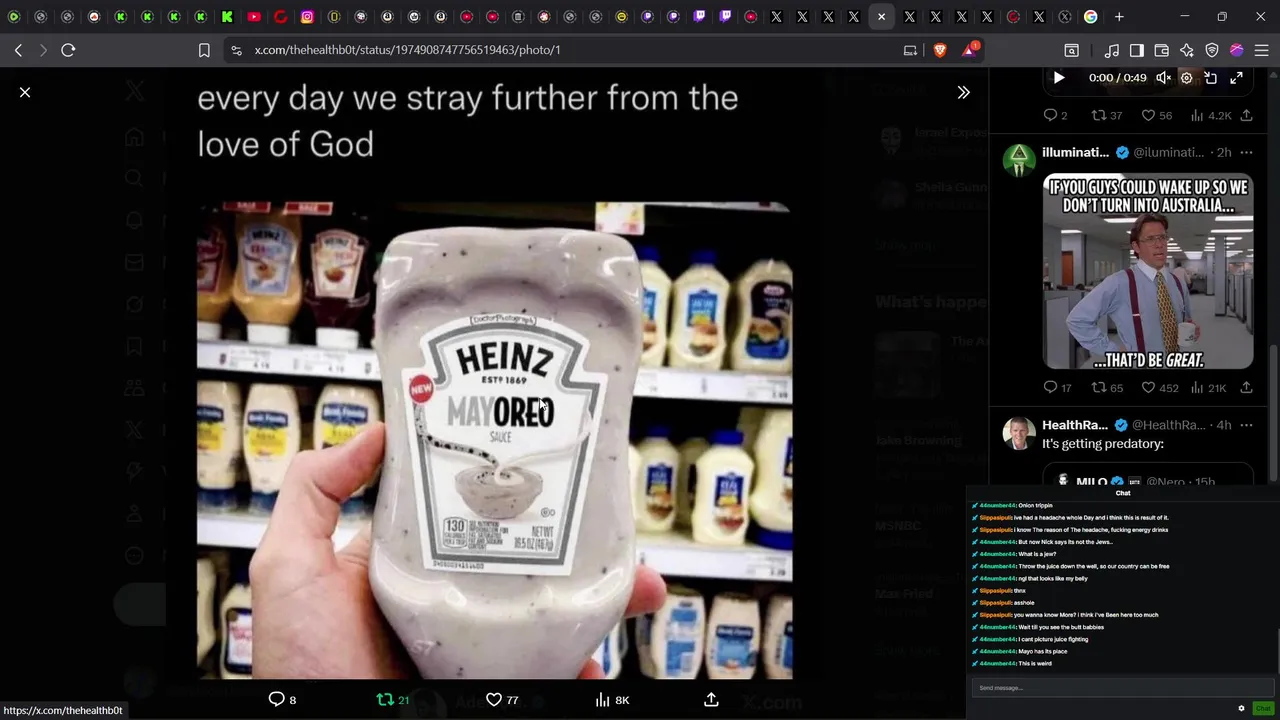Like the video post with 56 likes
Viewport: 1280px width, 720px height.
(x=1157, y=115)
